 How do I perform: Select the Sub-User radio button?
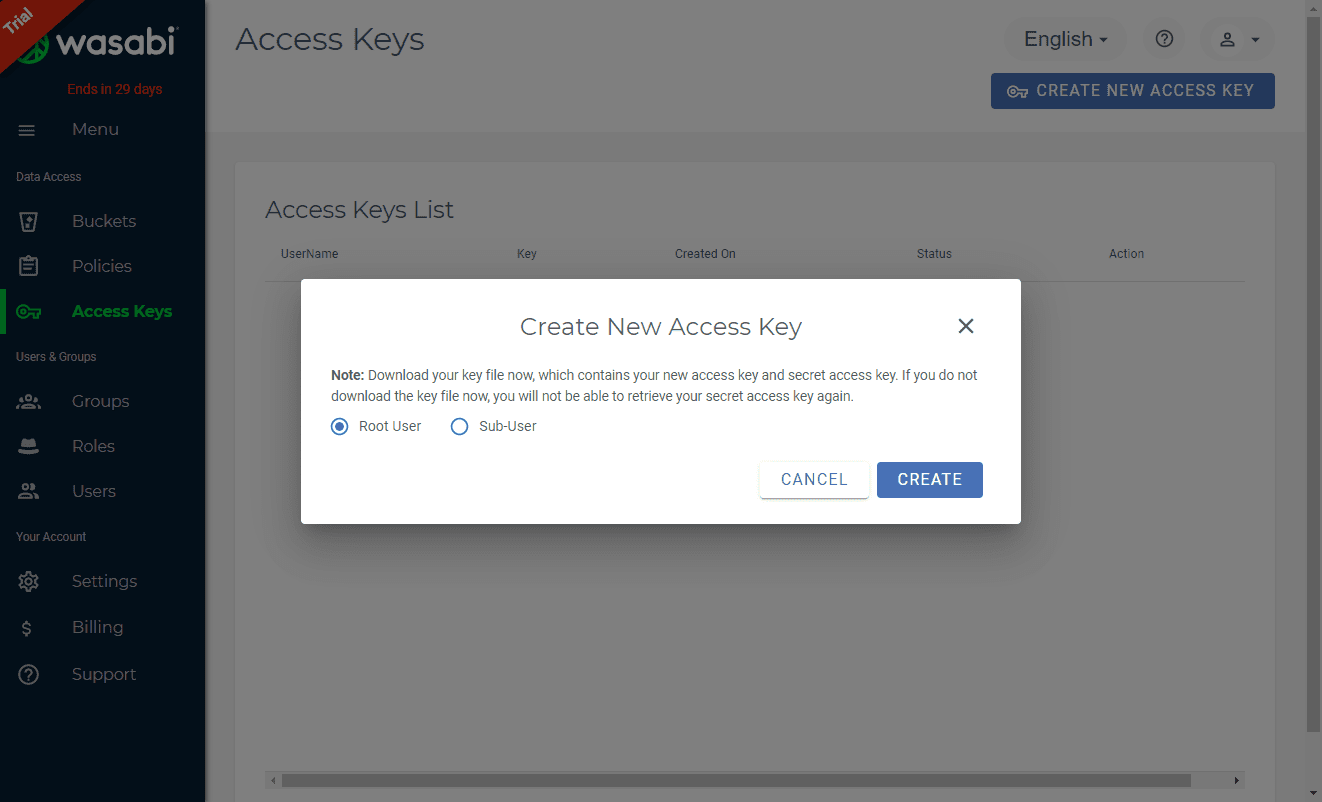tap(460, 426)
